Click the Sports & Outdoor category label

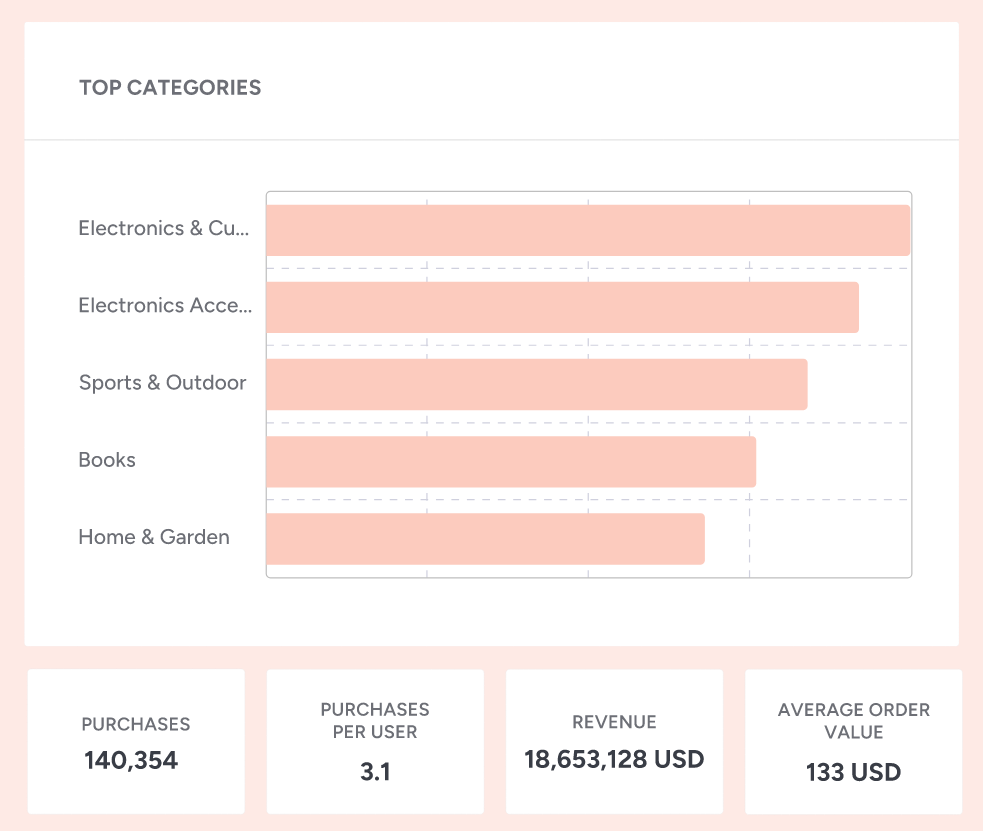162,382
